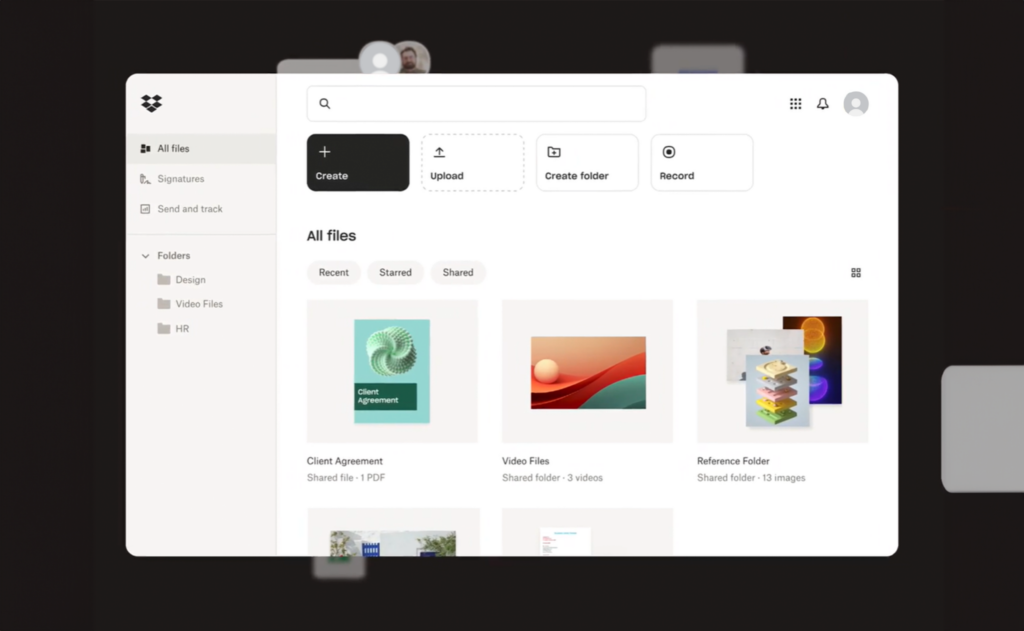Open the partially visible photo thumbnail card
This screenshot has height=631, width=1024.
pyautogui.click(x=393, y=532)
